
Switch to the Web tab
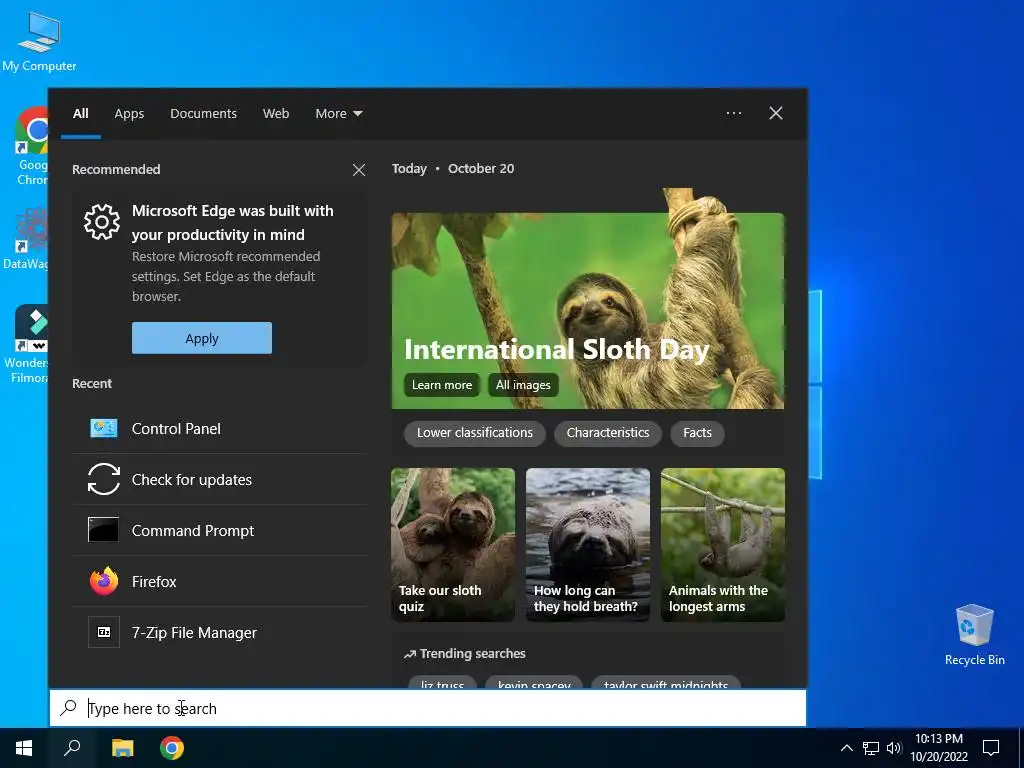point(276,113)
